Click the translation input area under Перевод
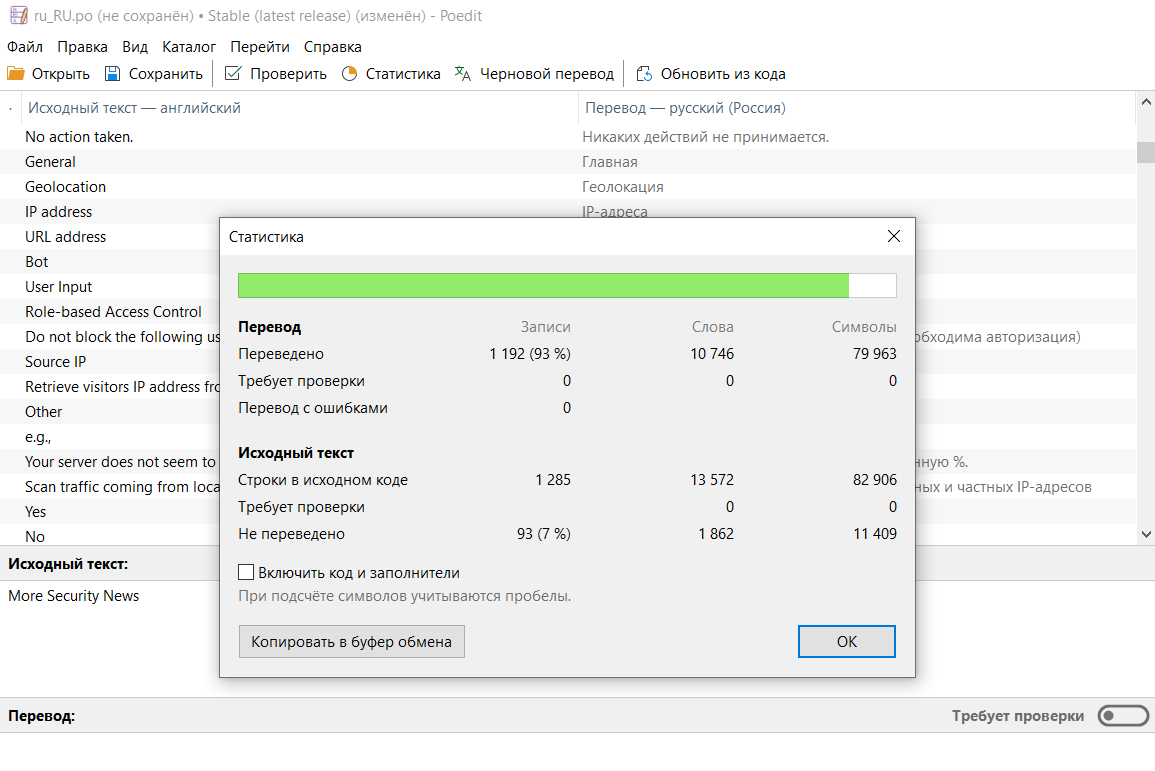The height and width of the screenshot is (771, 1155). coord(578,751)
